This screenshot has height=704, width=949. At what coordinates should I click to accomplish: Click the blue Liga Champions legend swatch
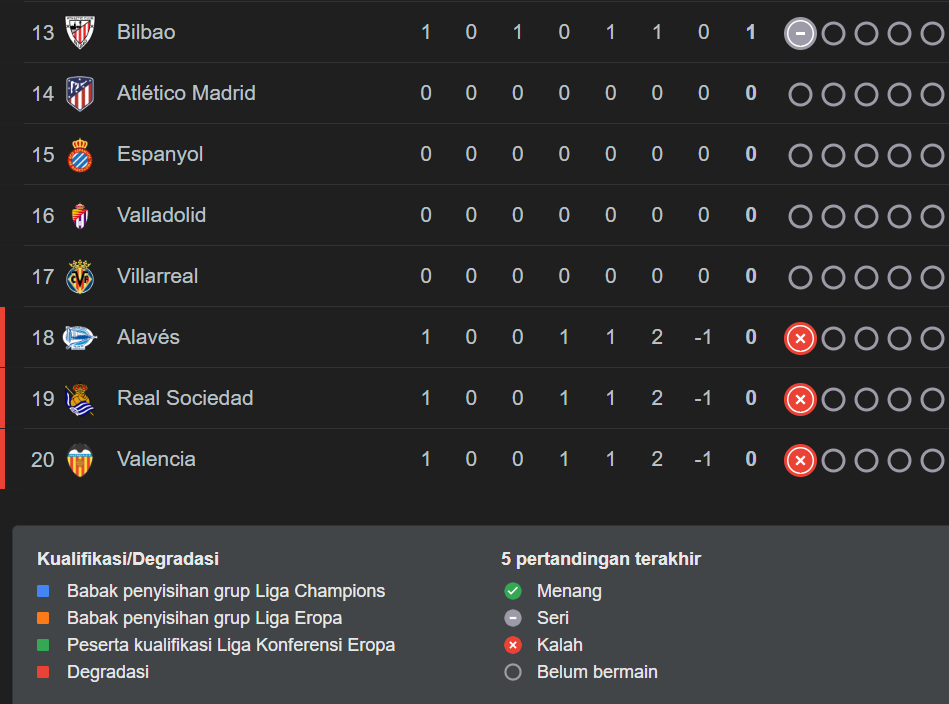(x=43, y=591)
